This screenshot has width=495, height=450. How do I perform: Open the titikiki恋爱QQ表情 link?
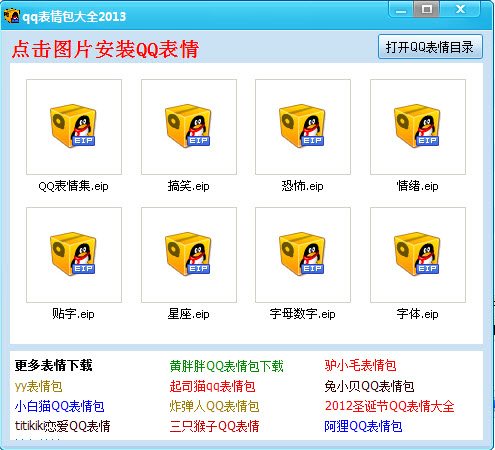[x=63, y=426]
